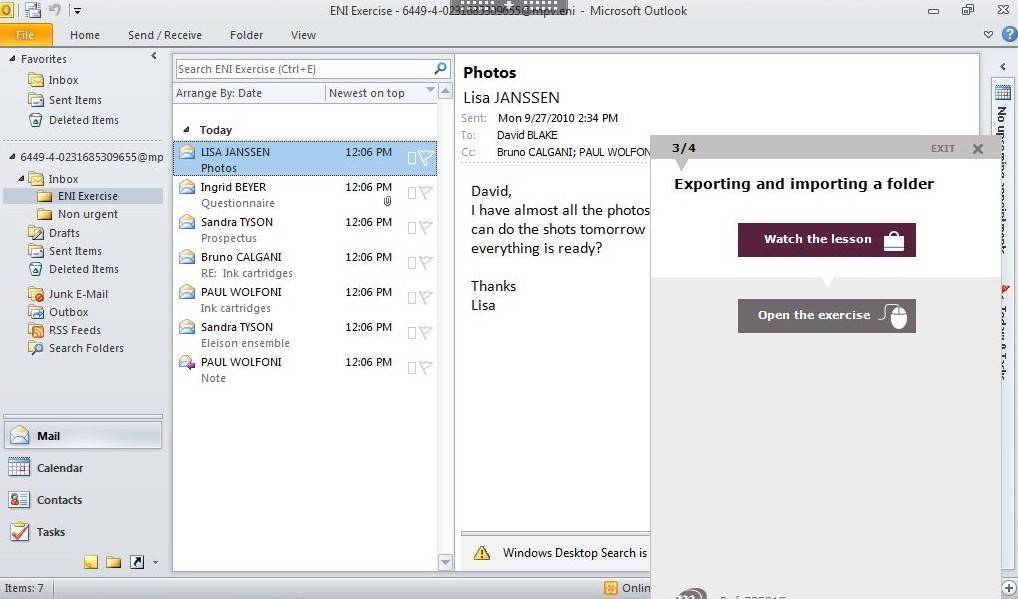This screenshot has height=599, width=1018.
Task: Open Folder List icon in navigation pane
Action: pos(113,563)
